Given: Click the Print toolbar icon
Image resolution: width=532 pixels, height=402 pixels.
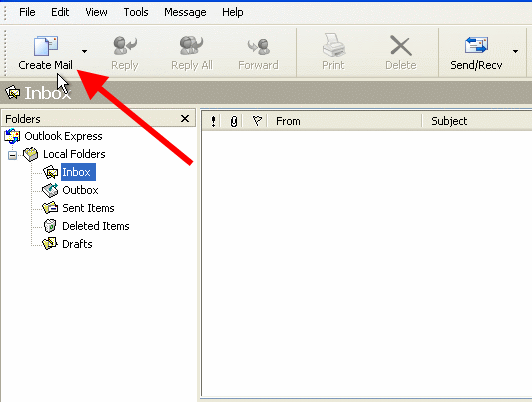Looking at the screenshot, I should tap(334, 45).
